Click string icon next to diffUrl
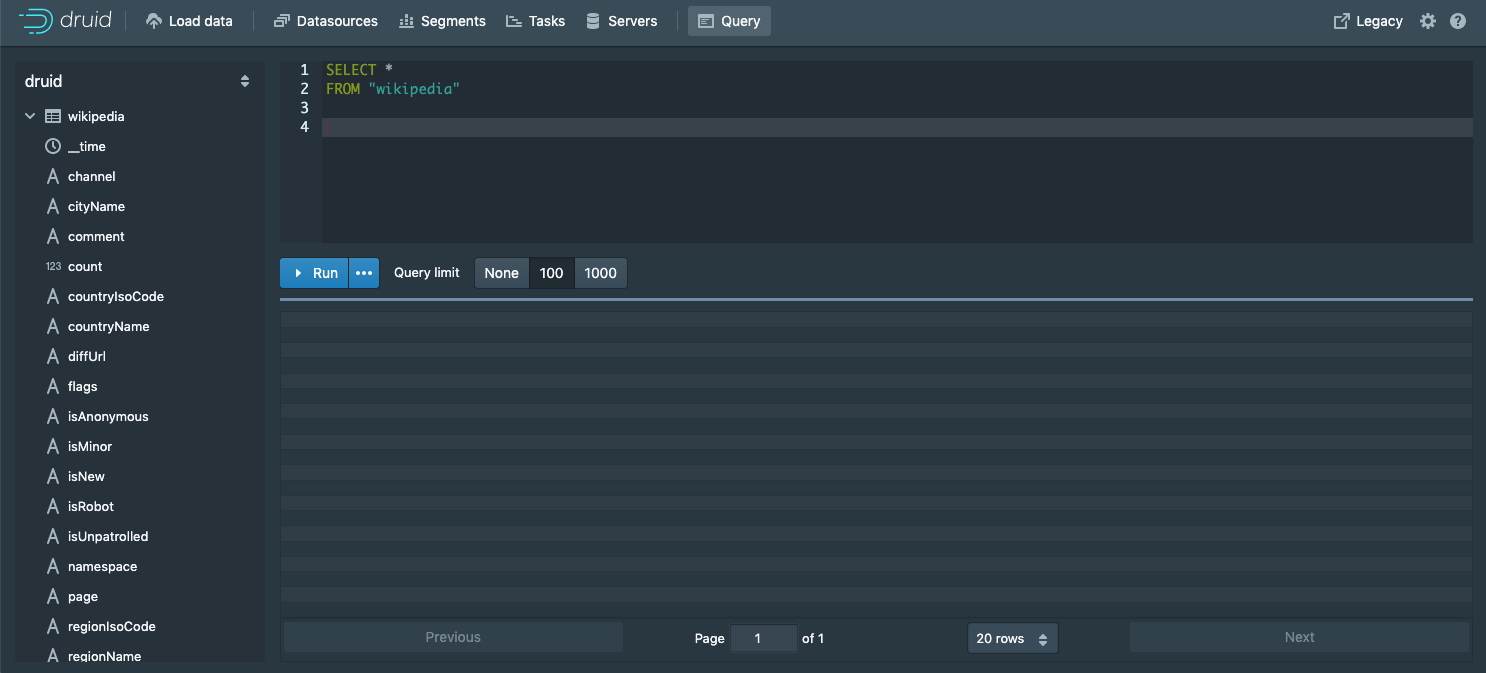Viewport: 1486px width, 673px height. pyautogui.click(x=53, y=357)
